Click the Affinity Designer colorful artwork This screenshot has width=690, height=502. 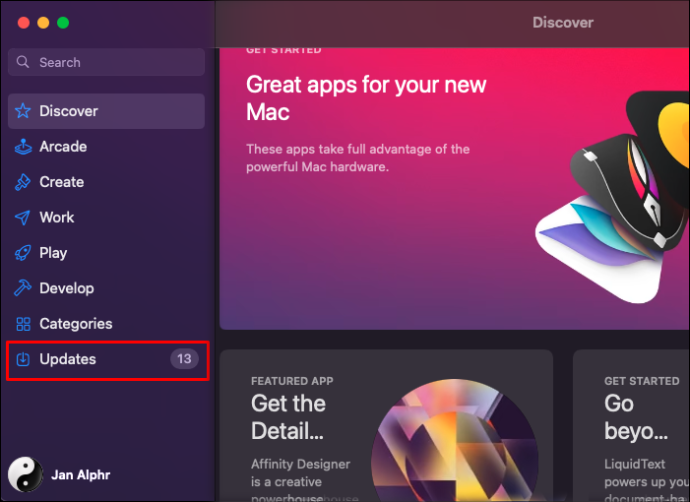[455, 440]
